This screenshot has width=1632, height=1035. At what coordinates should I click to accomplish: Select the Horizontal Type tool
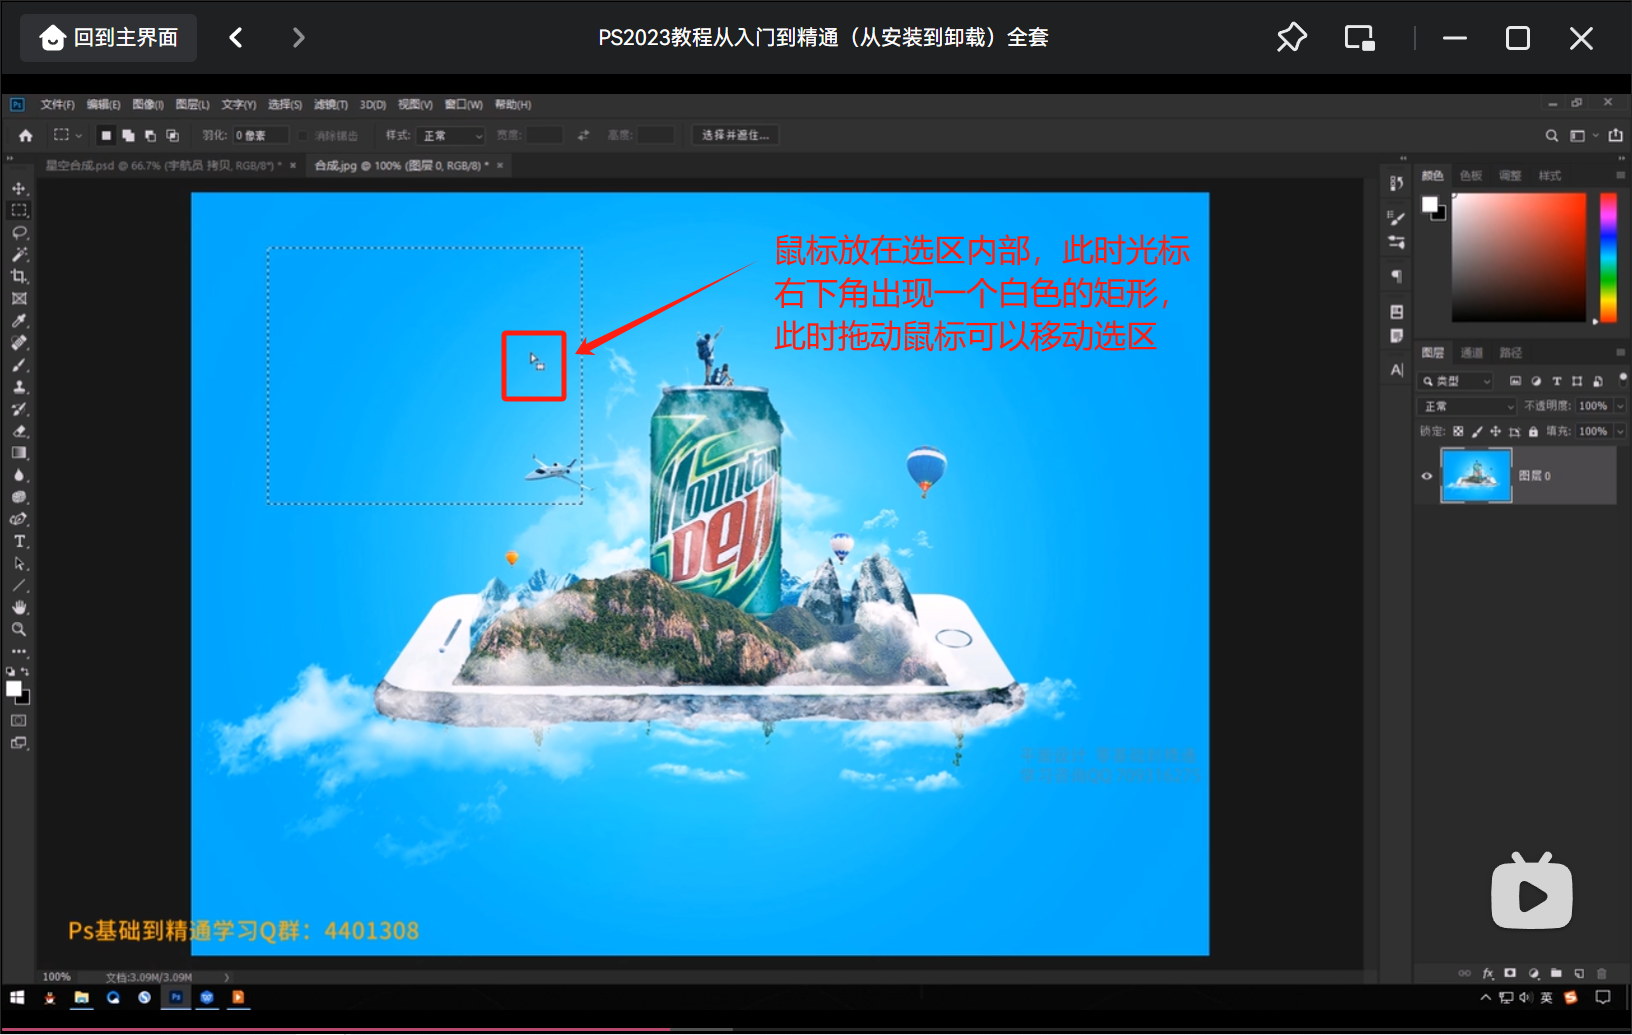point(19,541)
